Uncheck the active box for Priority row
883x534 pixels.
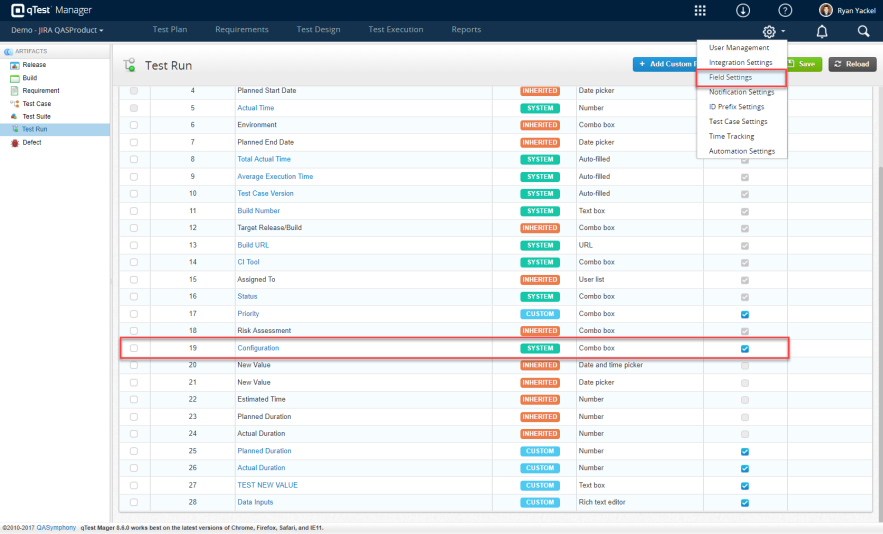point(744,314)
